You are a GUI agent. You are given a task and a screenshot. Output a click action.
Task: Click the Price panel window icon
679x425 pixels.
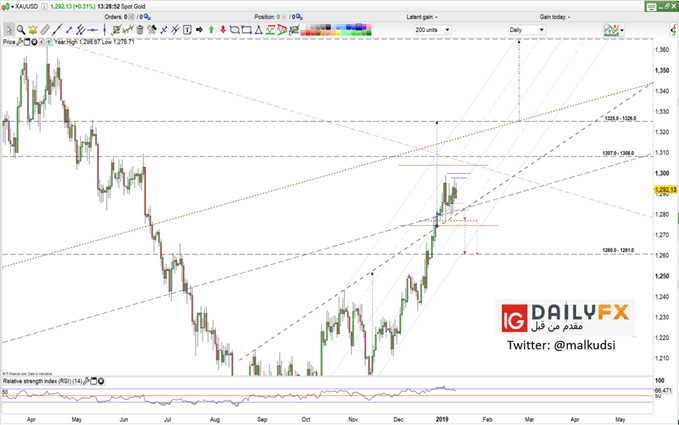[27, 42]
